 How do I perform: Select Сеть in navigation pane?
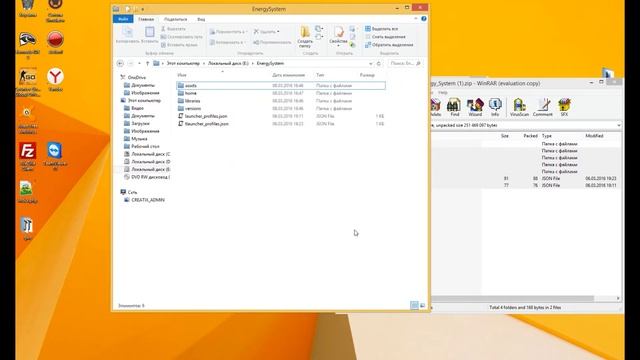(x=132, y=192)
